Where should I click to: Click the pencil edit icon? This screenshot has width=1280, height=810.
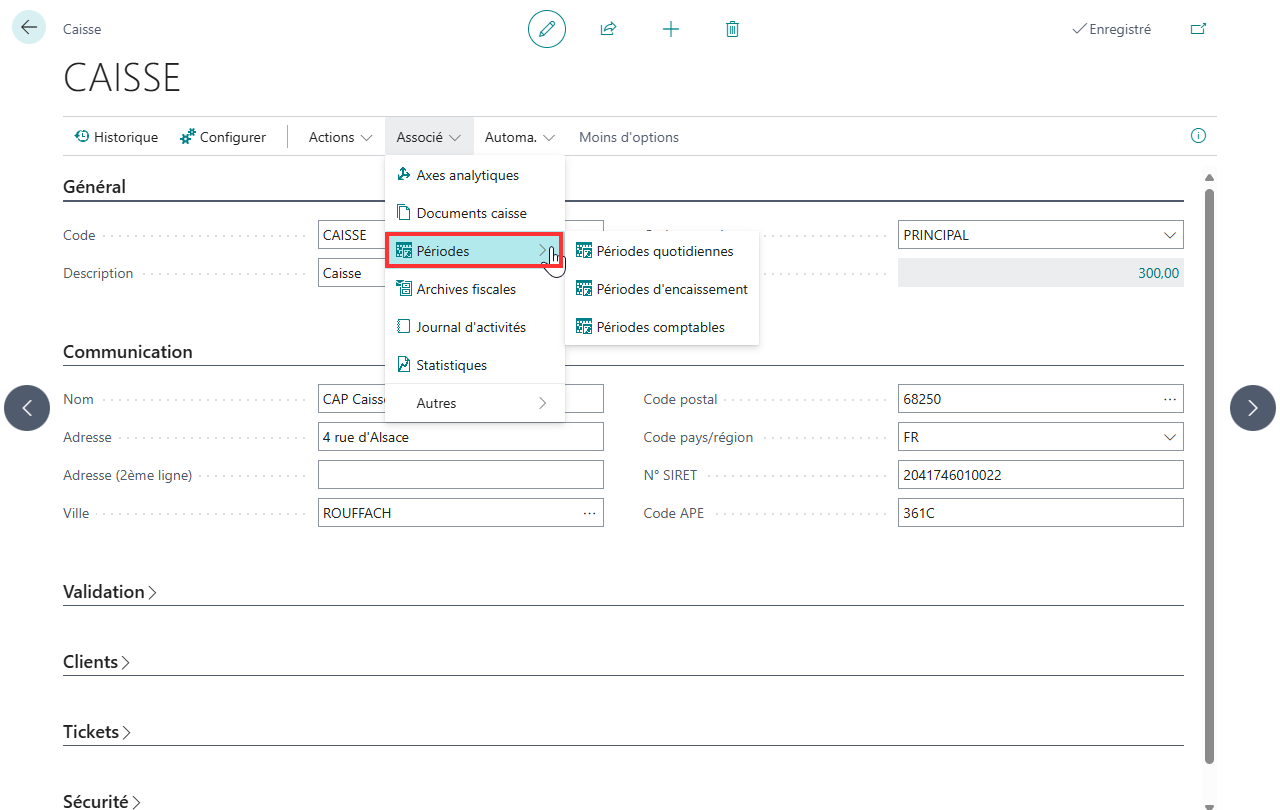click(x=547, y=29)
